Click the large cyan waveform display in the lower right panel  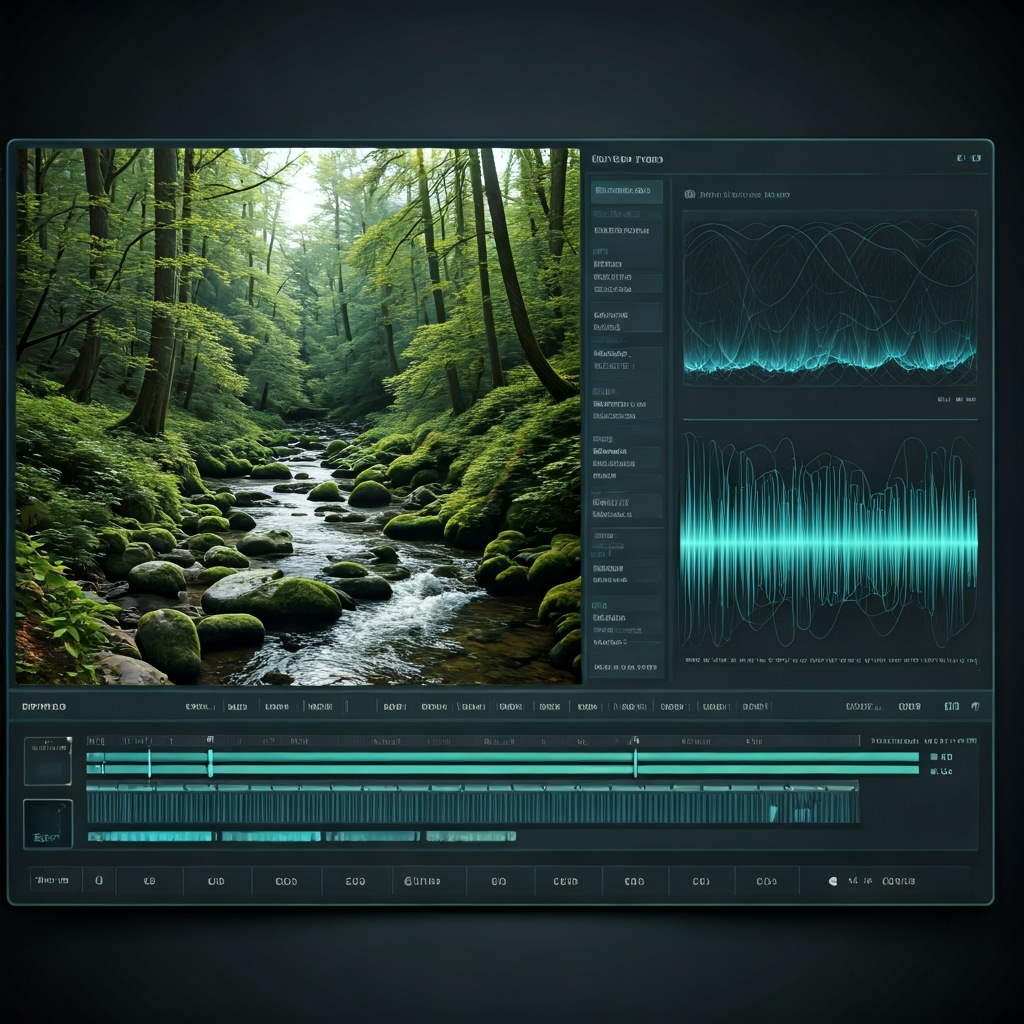tap(829, 540)
